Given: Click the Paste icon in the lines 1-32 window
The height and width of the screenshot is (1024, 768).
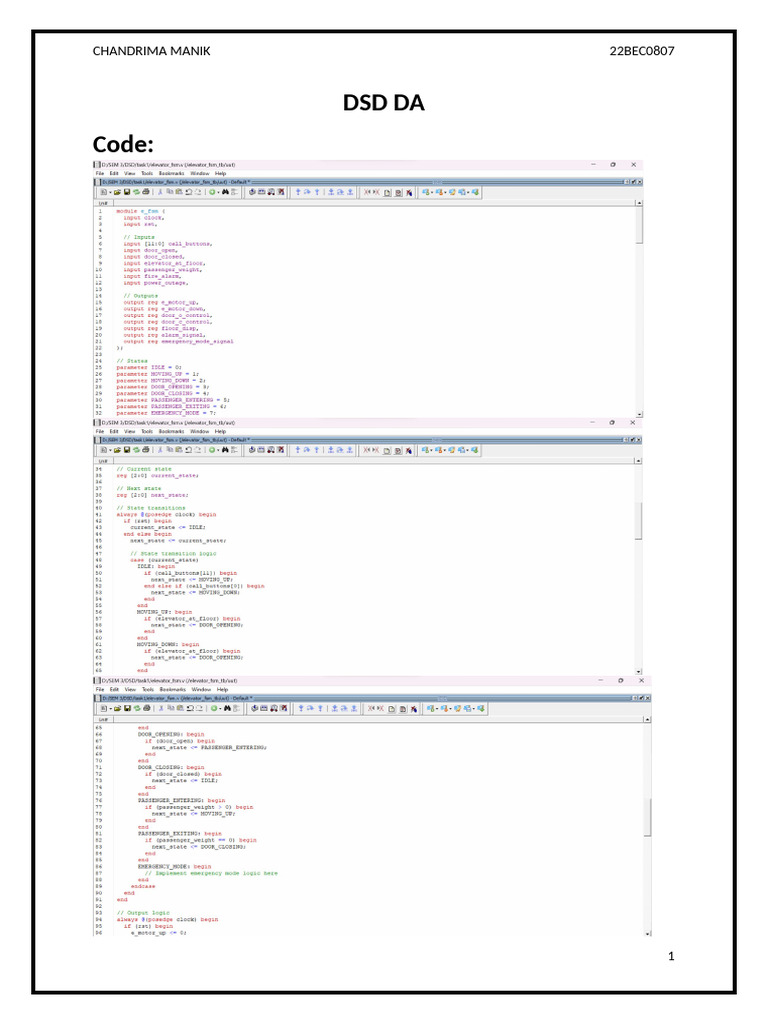Looking at the screenshot, I should [178, 193].
